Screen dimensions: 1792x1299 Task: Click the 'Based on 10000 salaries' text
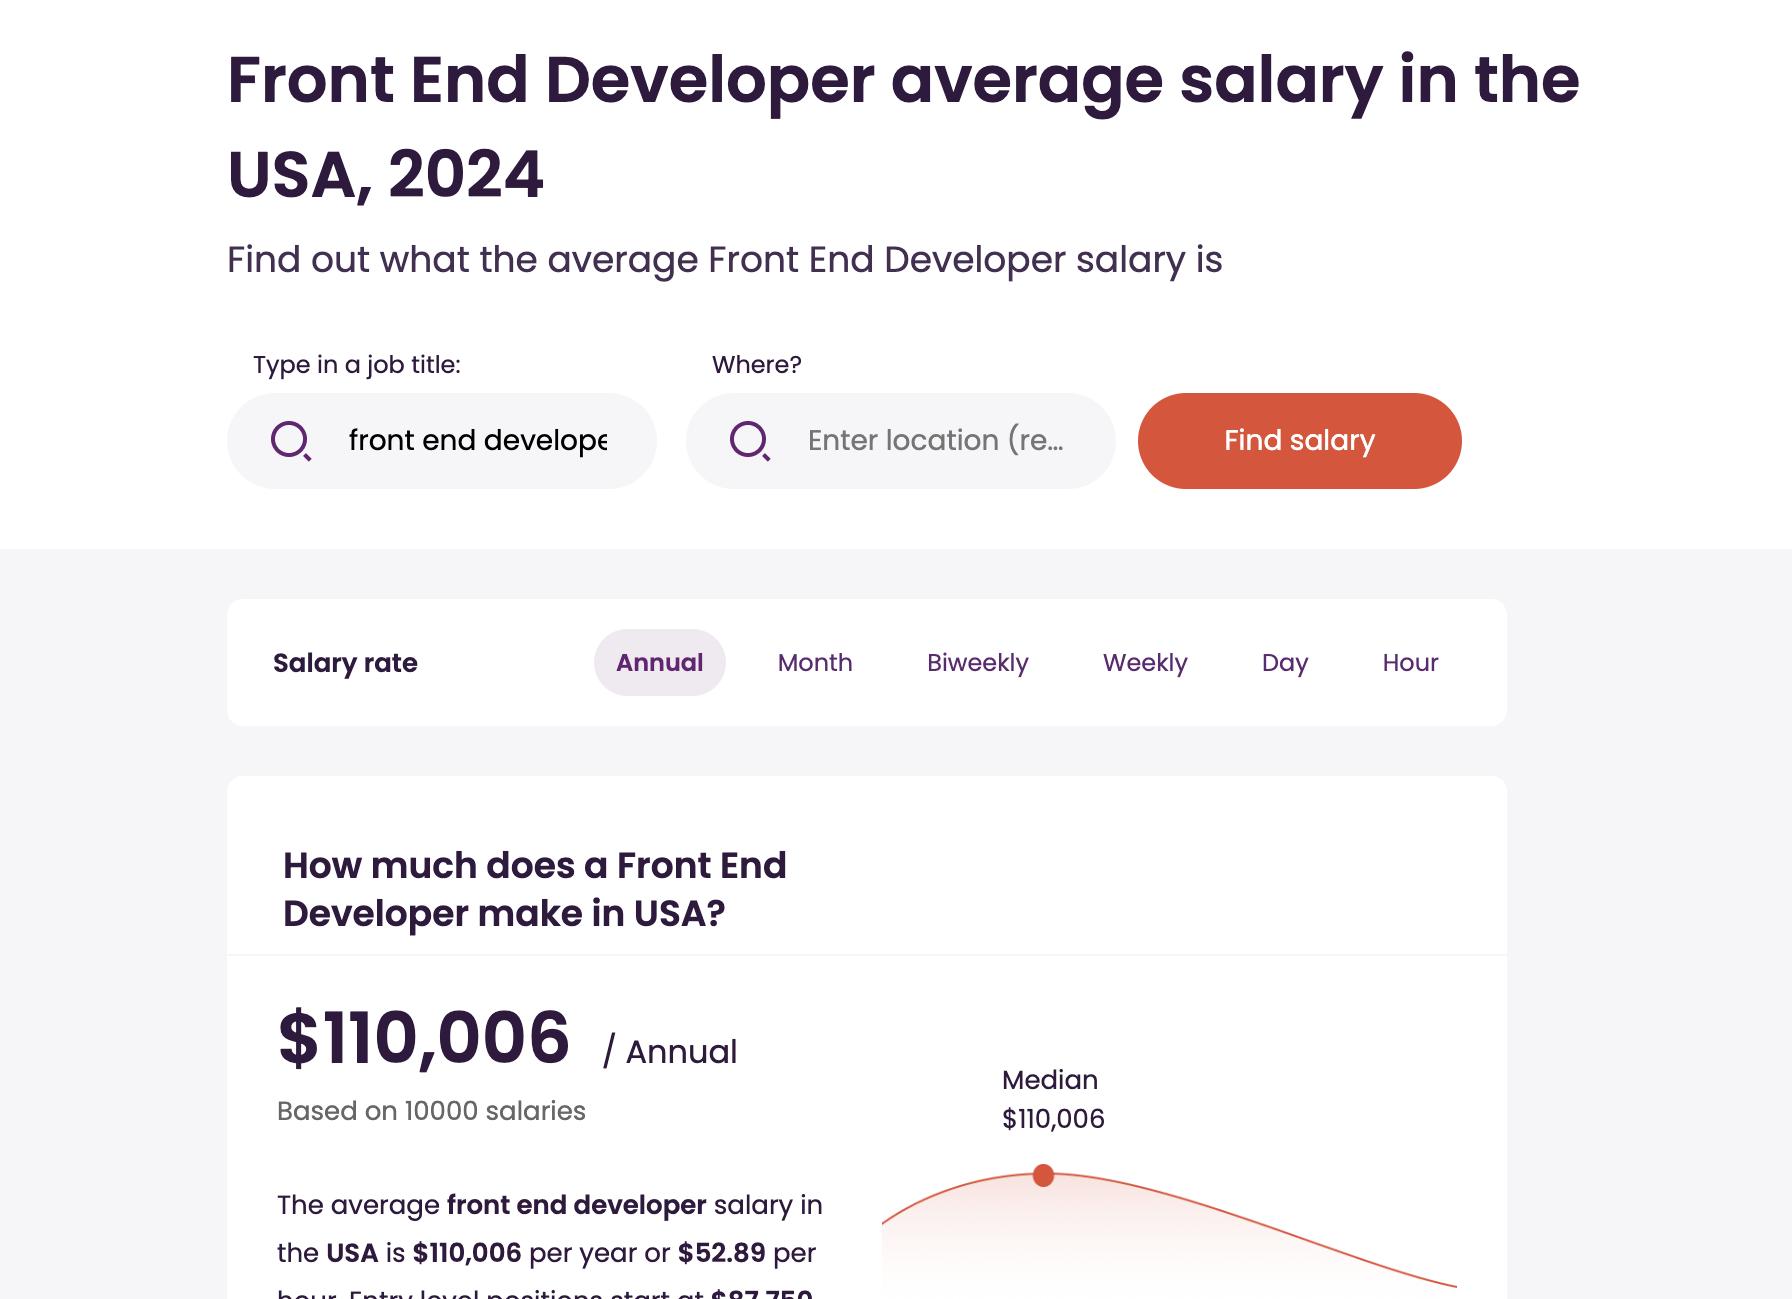[431, 1111]
